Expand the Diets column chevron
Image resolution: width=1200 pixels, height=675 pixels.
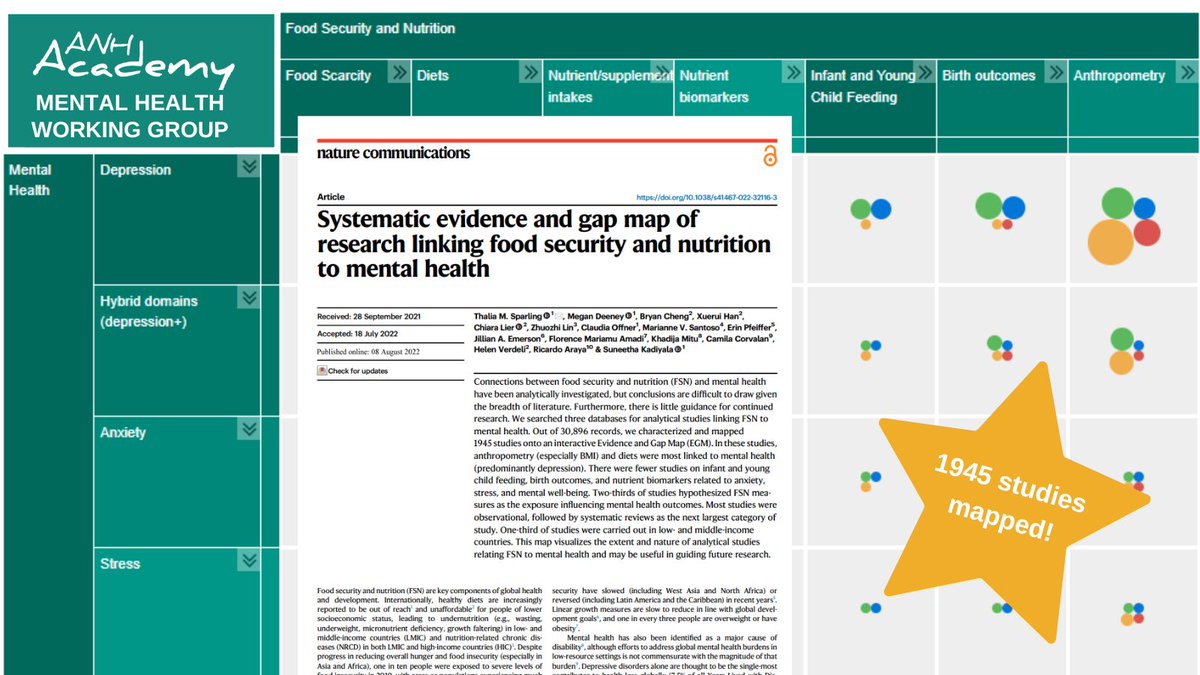pos(530,73)
